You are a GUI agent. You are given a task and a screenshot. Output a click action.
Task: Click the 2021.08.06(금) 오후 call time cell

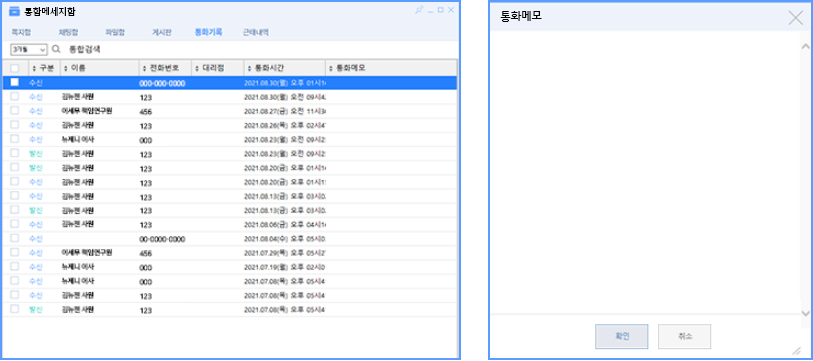(x=285, y=224)
